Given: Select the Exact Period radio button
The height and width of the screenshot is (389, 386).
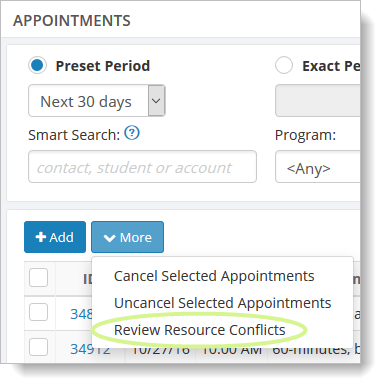Looking at the screenshot, I should 284,65.
